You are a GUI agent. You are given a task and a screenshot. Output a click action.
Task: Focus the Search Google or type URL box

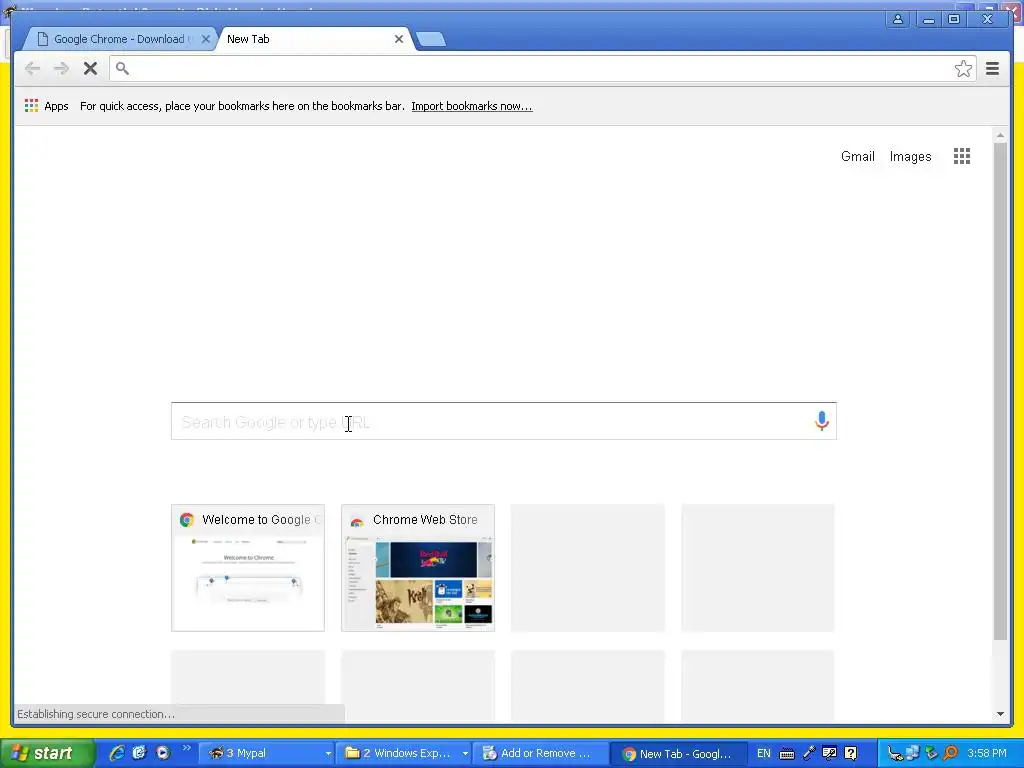(504, 421)
